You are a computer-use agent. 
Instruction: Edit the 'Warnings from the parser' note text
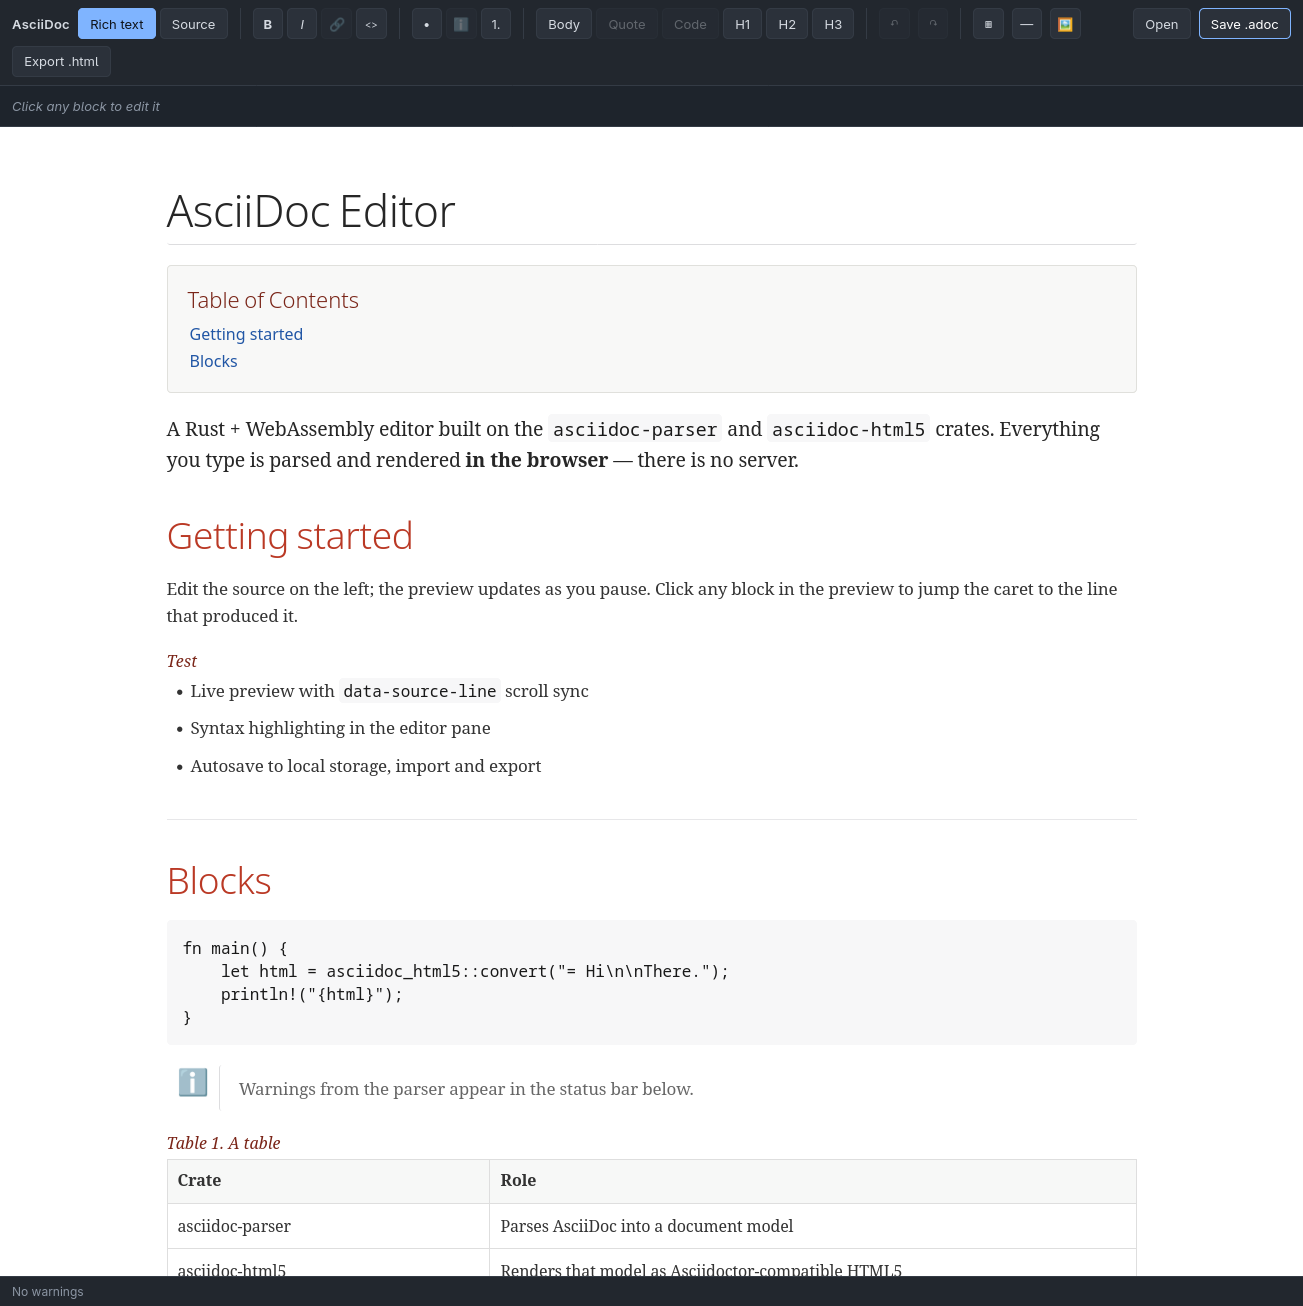coord(466,1089)
